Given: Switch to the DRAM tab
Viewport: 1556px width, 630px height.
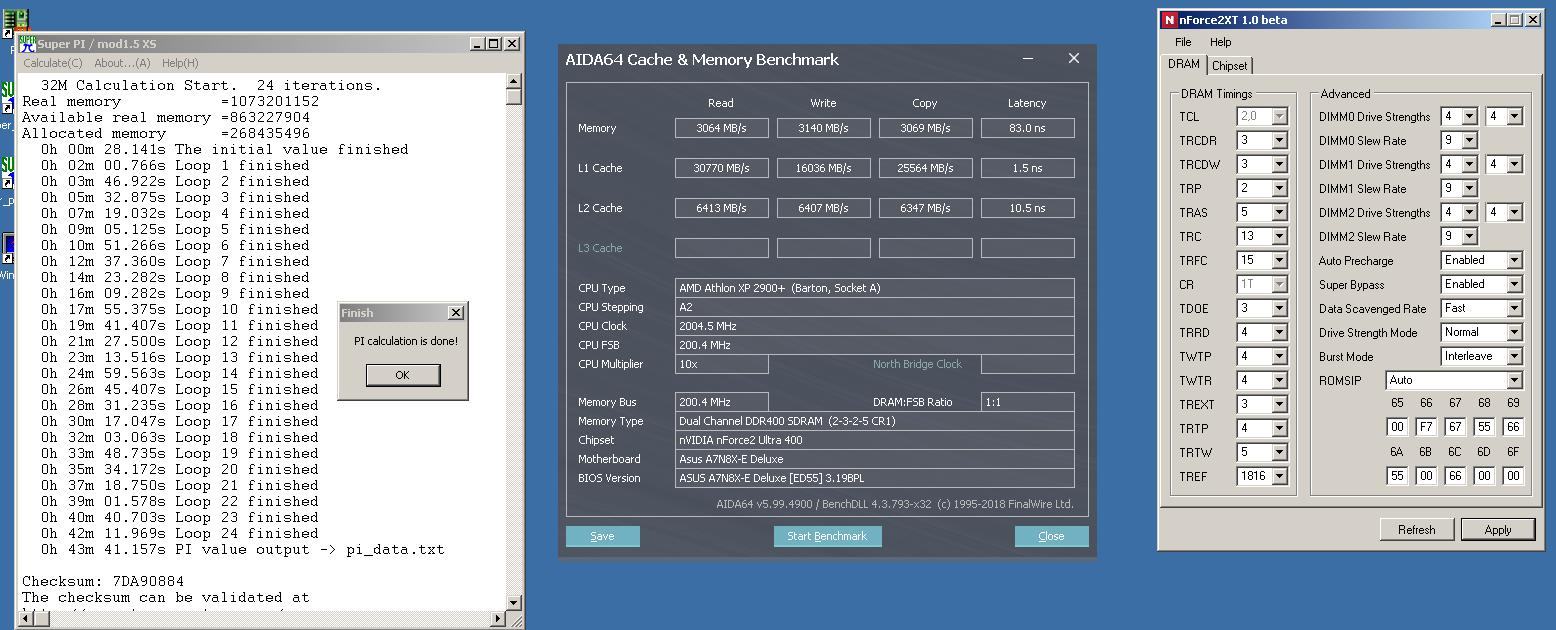Looking at the screenshot, I should click(1184, 64).
